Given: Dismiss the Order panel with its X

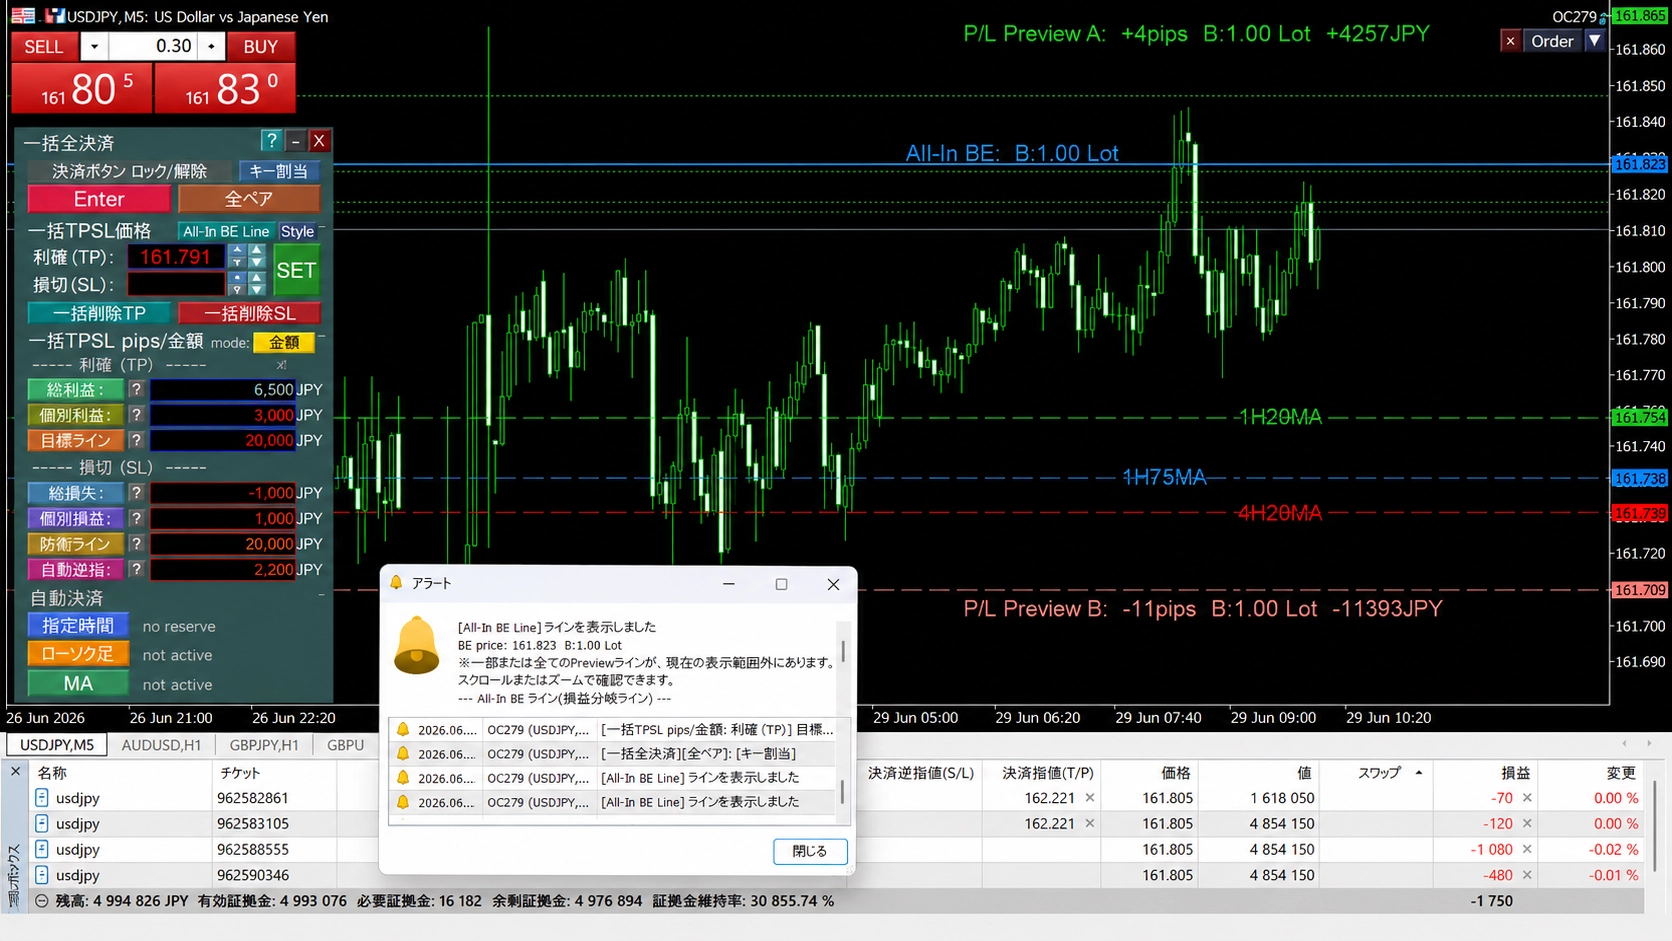Looking at the screenshot, I should pos(1510,41).
